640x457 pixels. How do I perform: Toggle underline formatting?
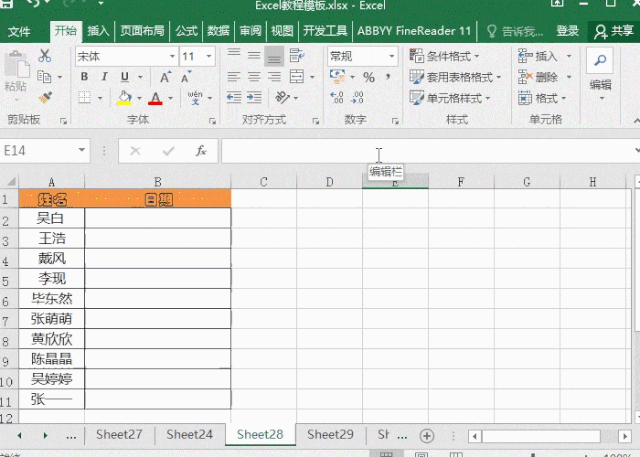point(125,77)
